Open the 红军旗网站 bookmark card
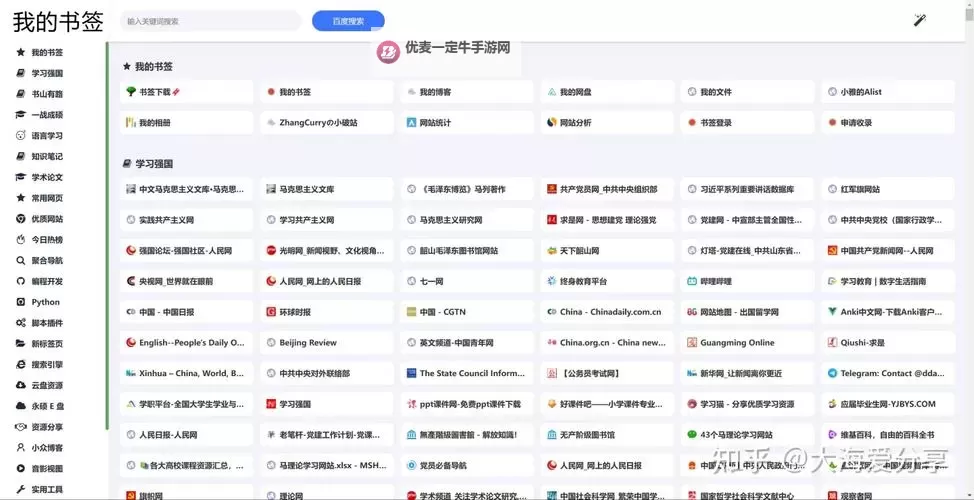 click(x=888, y=189)
